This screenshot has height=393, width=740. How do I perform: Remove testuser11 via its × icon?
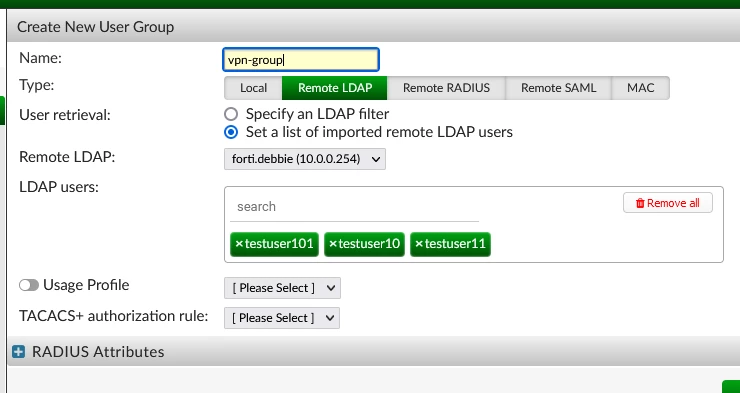(x=419, y=244)
